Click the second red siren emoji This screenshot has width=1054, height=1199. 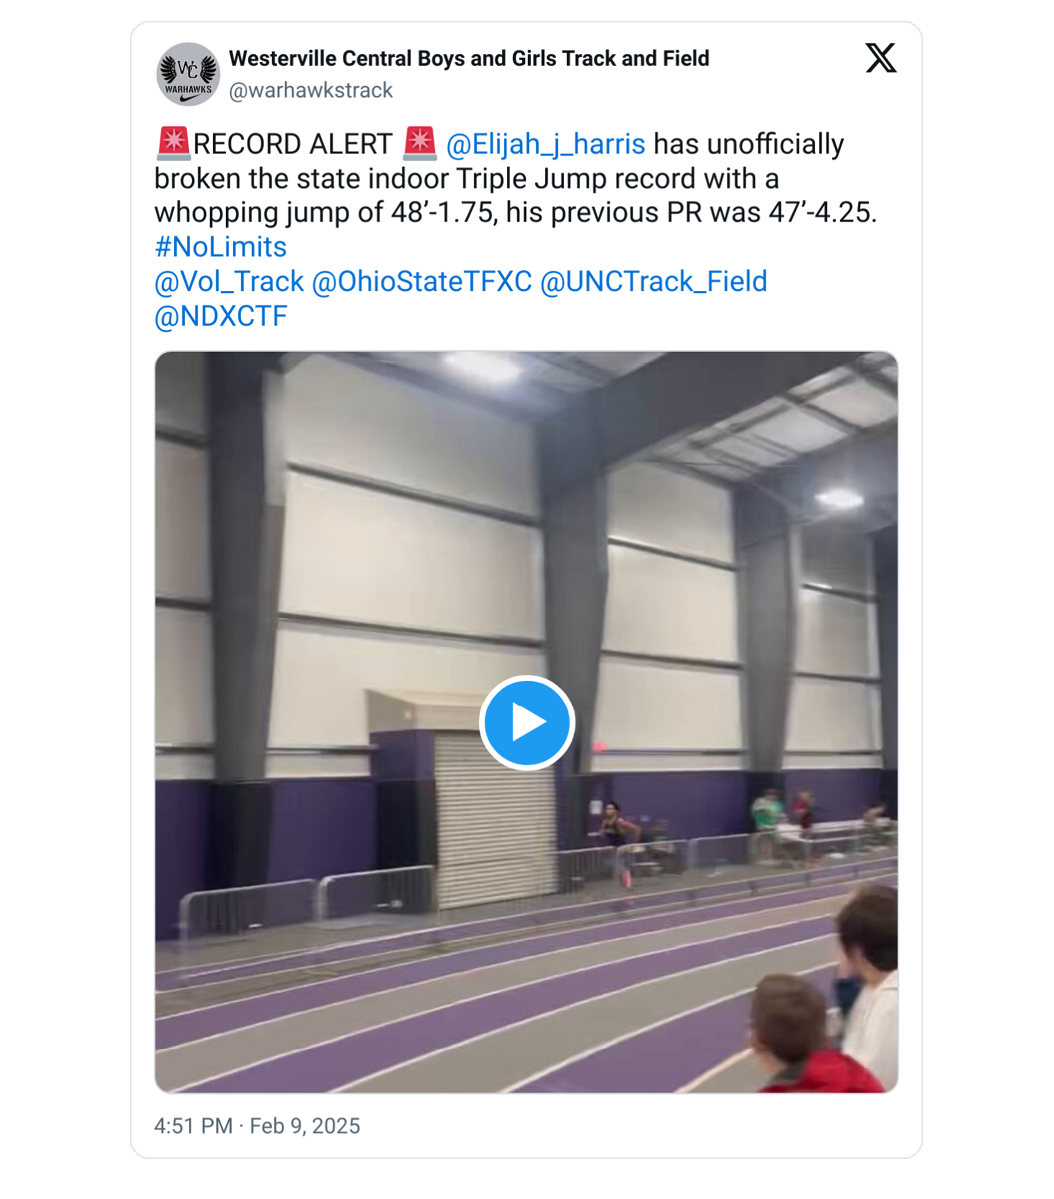click(419, 143)
